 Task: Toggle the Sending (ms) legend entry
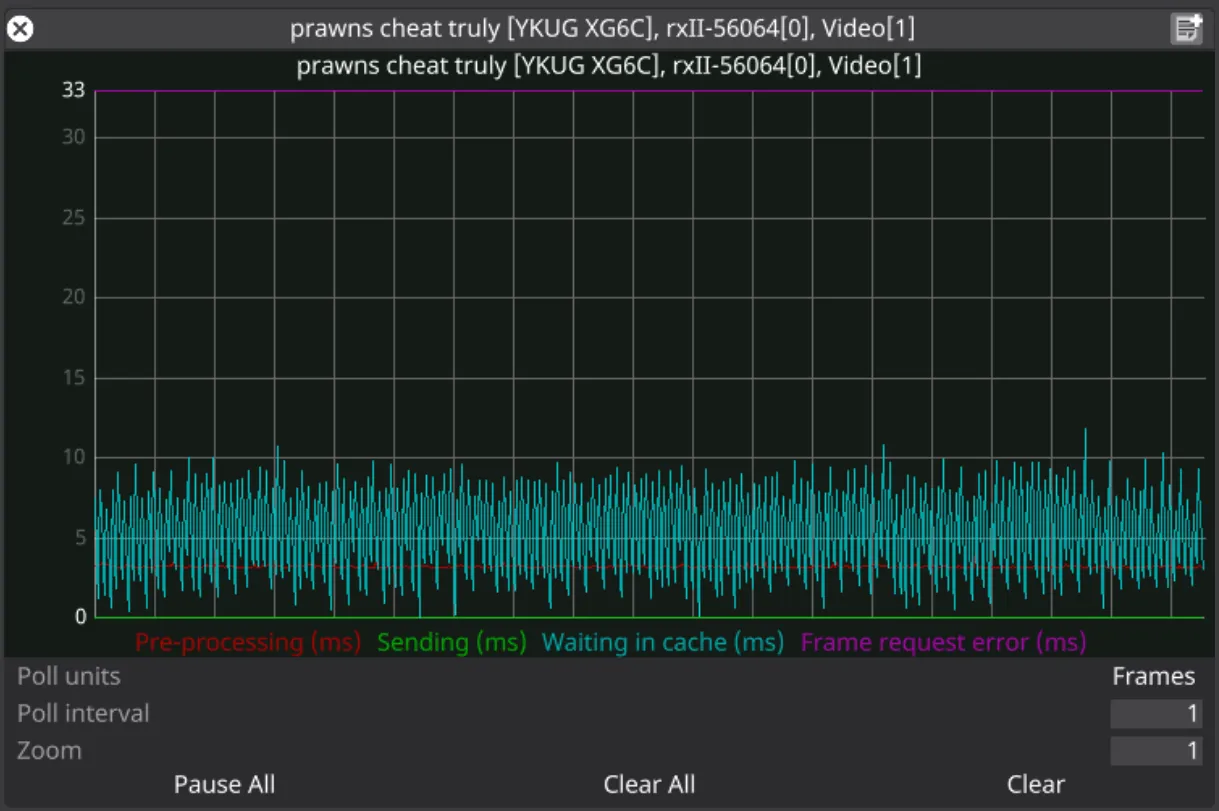point(451,643)
